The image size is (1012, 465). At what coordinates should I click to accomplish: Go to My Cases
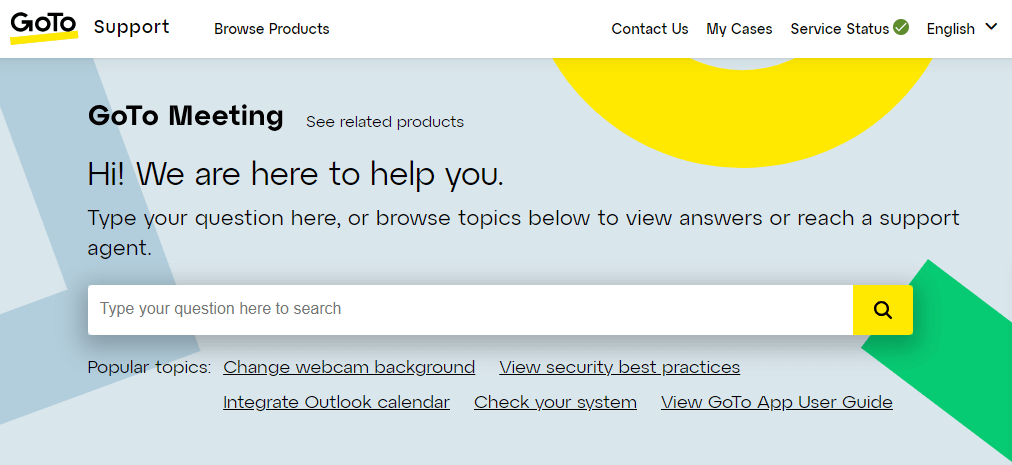[x=739, y=29]
